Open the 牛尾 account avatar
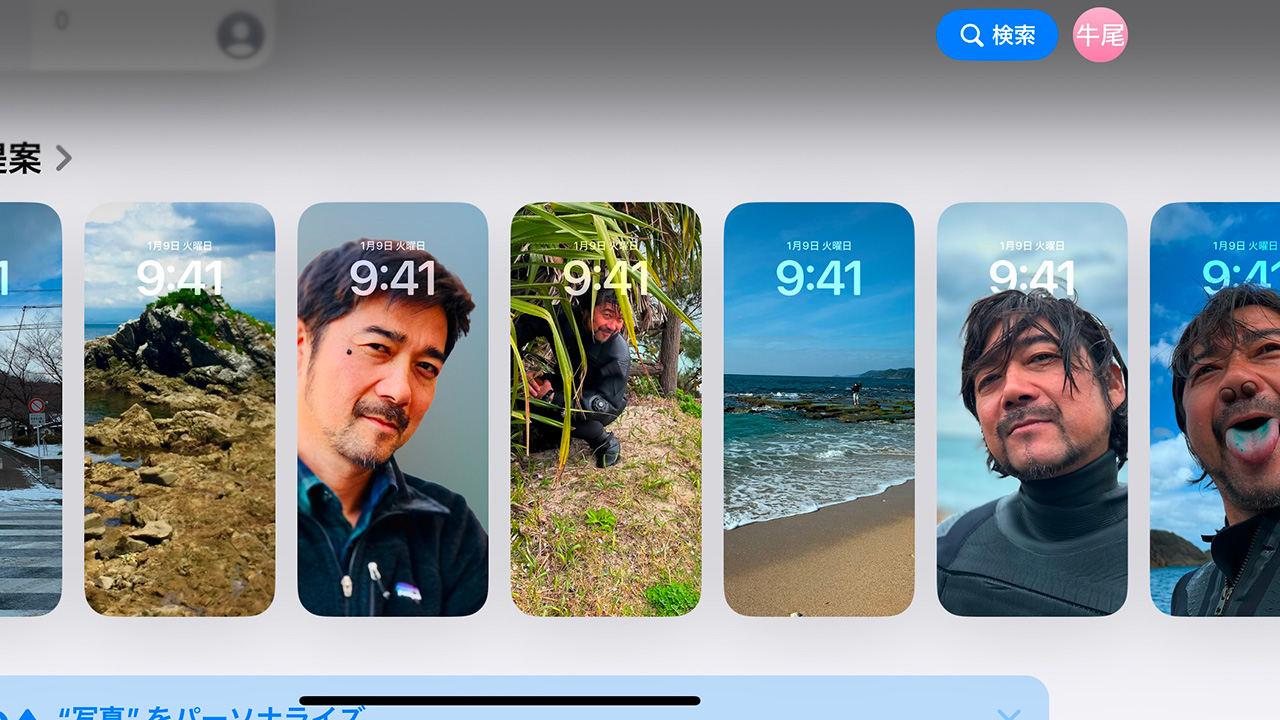The width and height of the screenshot is (1280, 720). click(x=1100, y=35)
